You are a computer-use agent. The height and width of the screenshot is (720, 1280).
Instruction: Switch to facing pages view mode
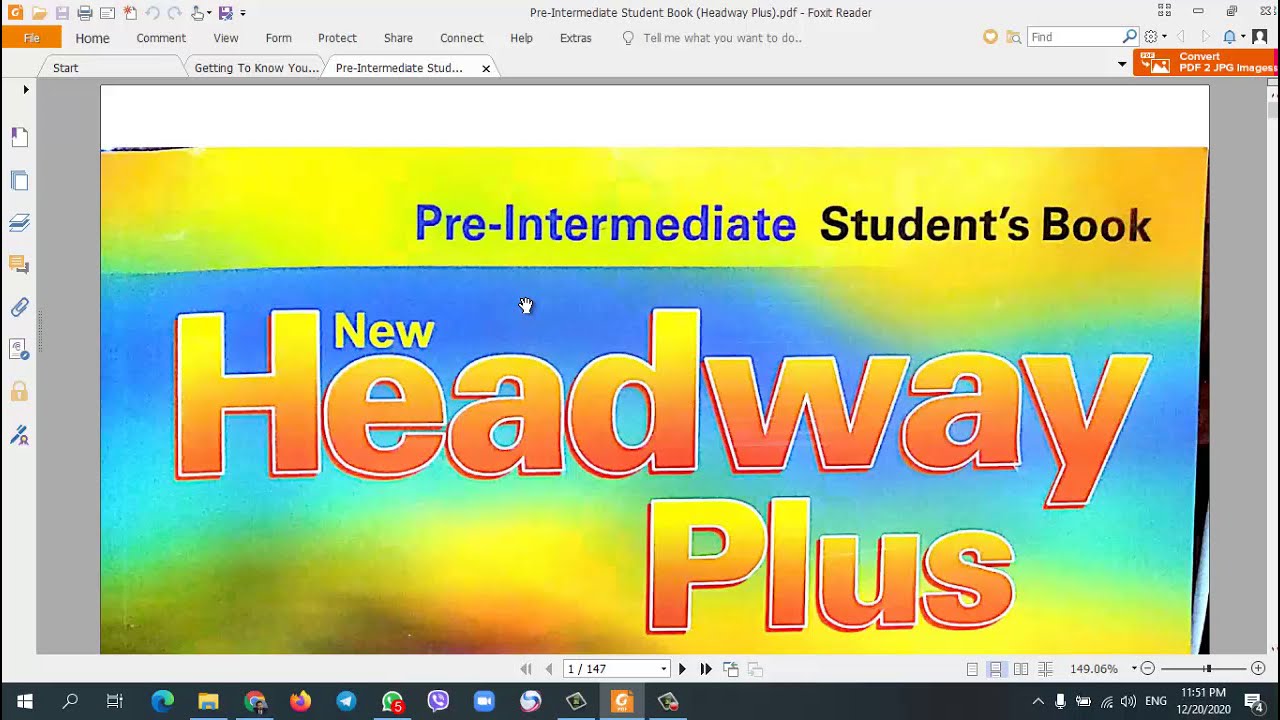(1021, 669)
